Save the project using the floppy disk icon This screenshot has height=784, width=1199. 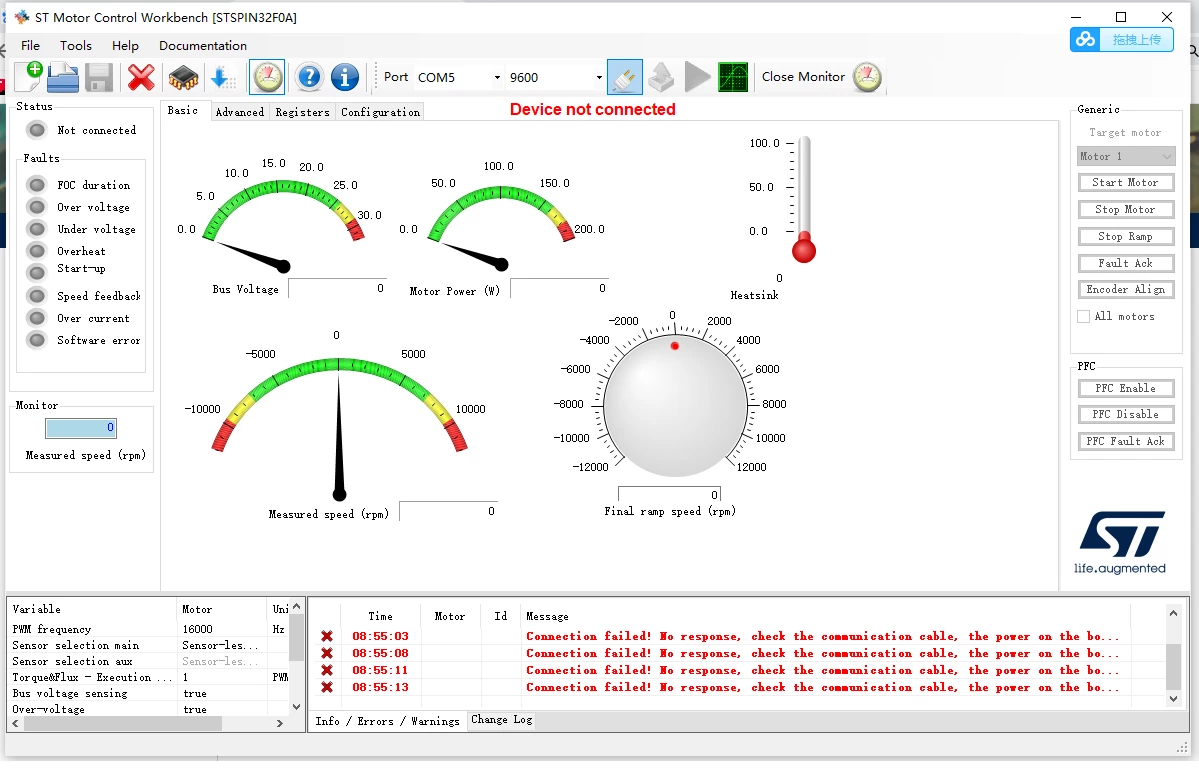(x=99, y=77)
